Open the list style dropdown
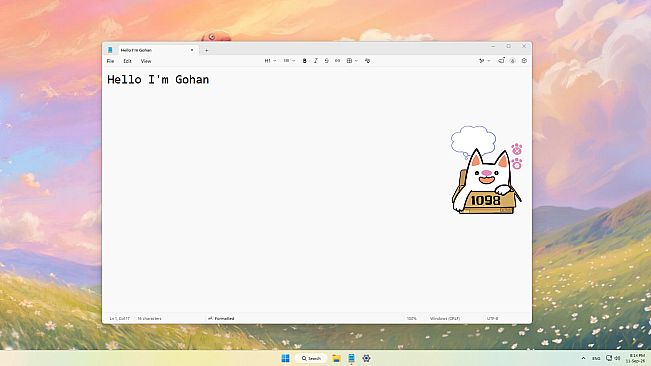This screenshot has height=366, width=651. coord(289,61)
